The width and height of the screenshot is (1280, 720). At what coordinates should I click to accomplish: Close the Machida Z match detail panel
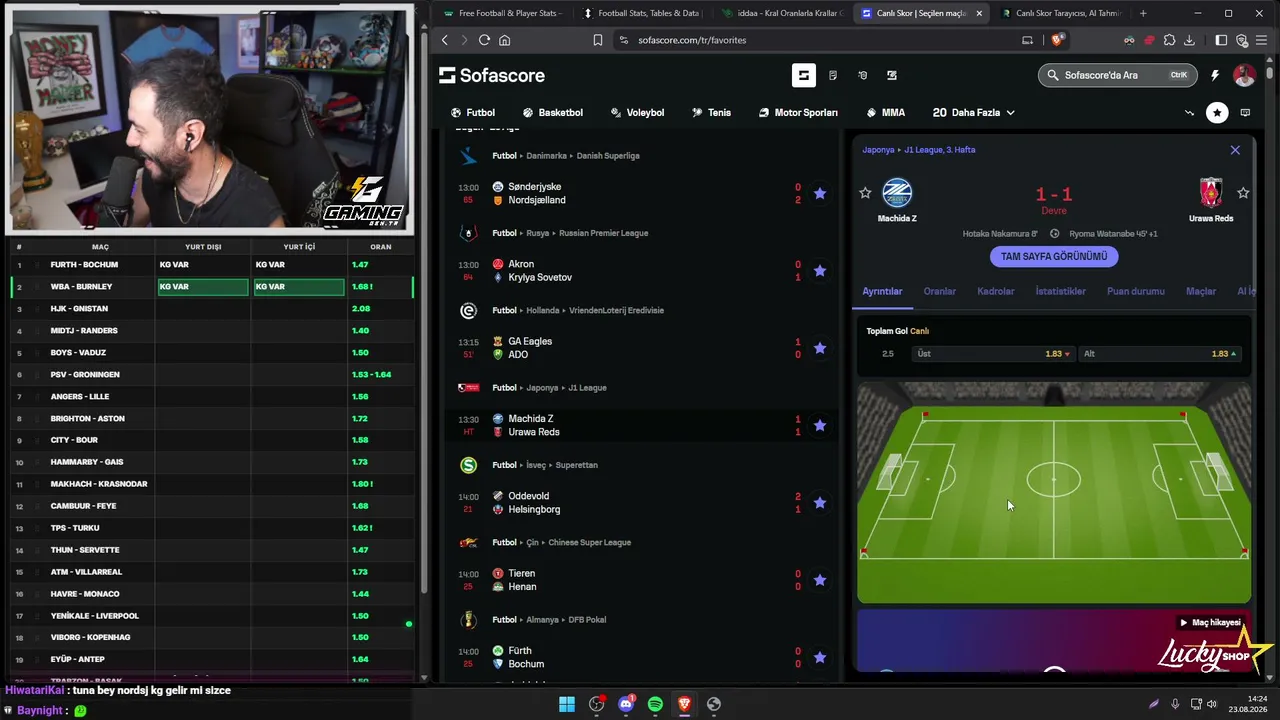1235,150
